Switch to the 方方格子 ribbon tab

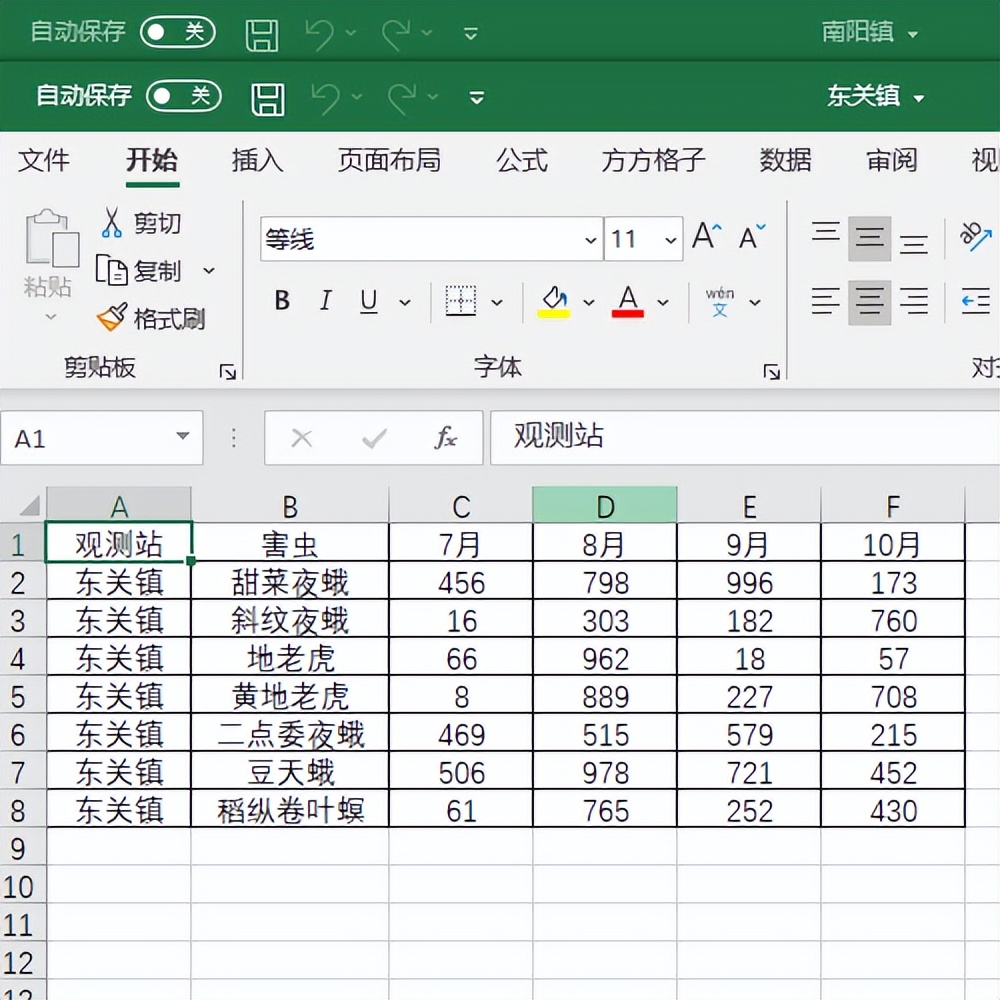652,161
